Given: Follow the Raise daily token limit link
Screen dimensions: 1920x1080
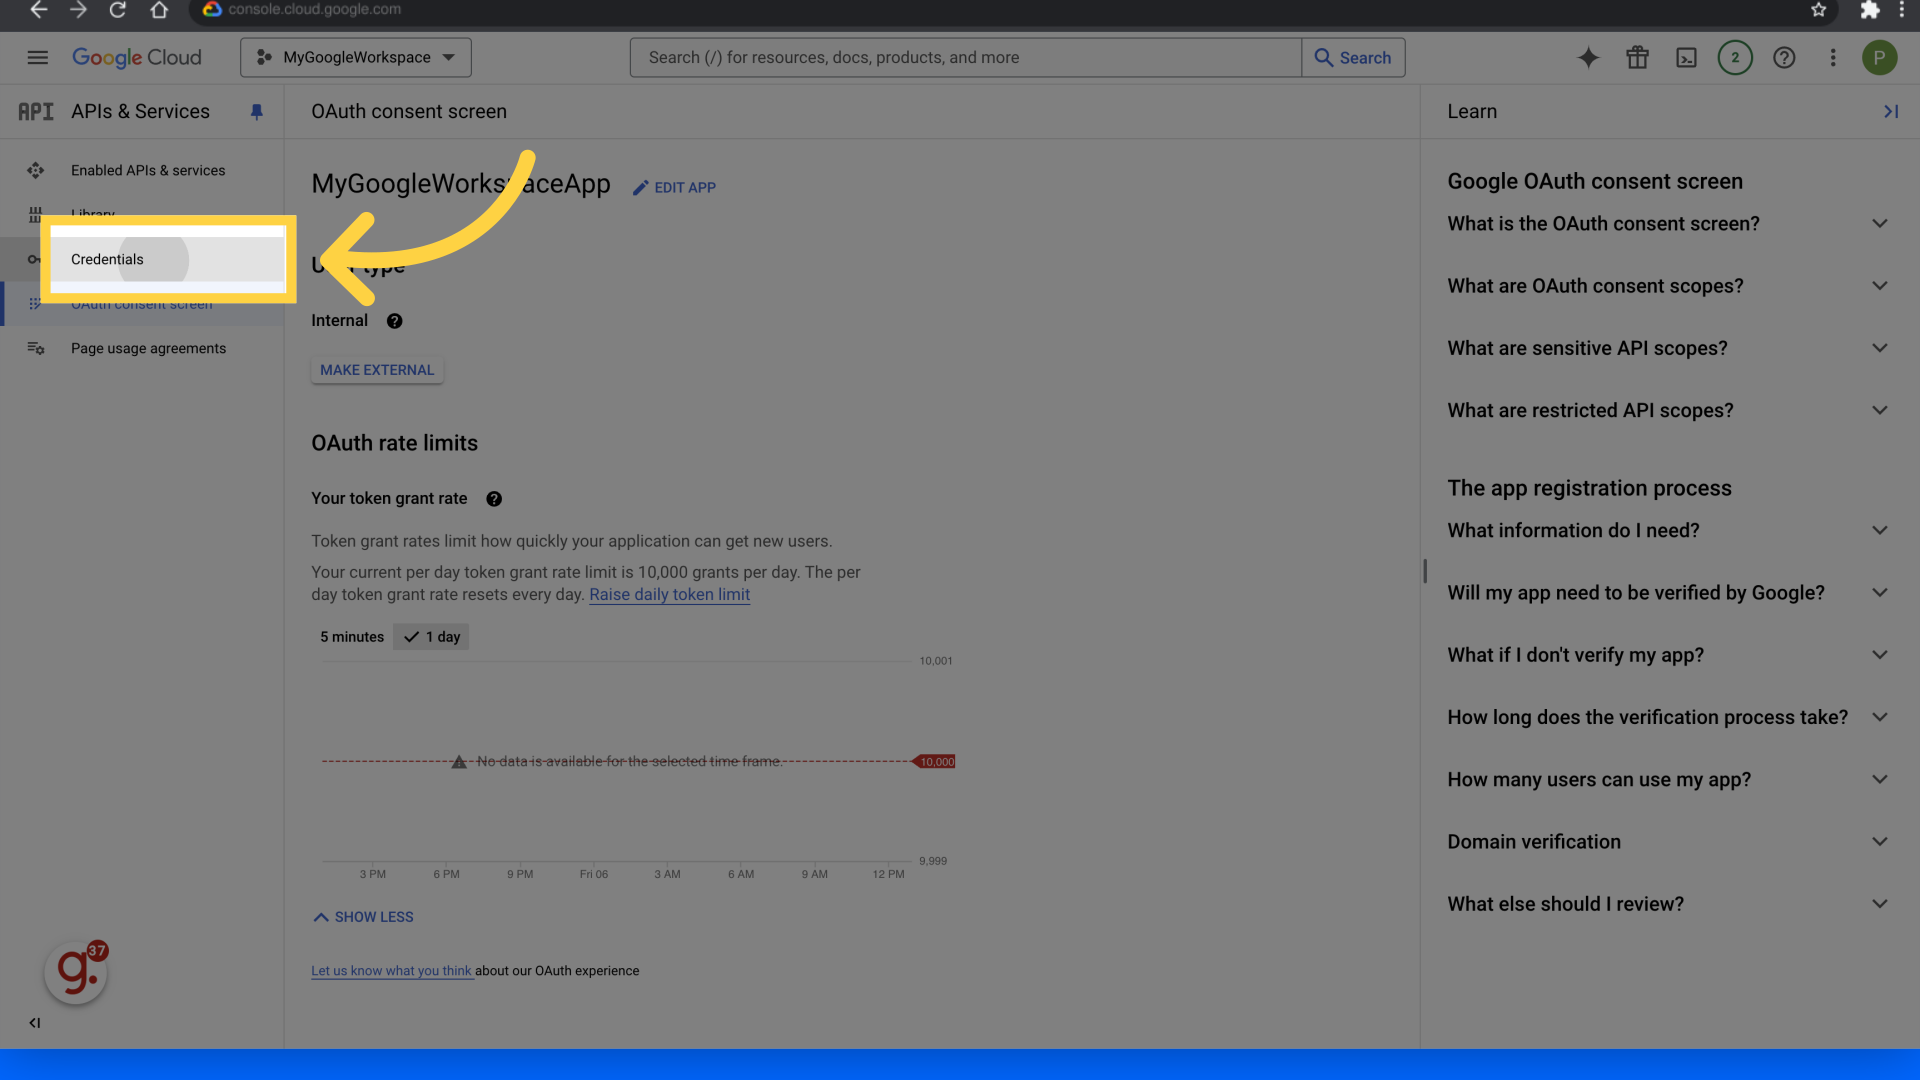Looking at the screenshot, I should click(x=669, y=595).
